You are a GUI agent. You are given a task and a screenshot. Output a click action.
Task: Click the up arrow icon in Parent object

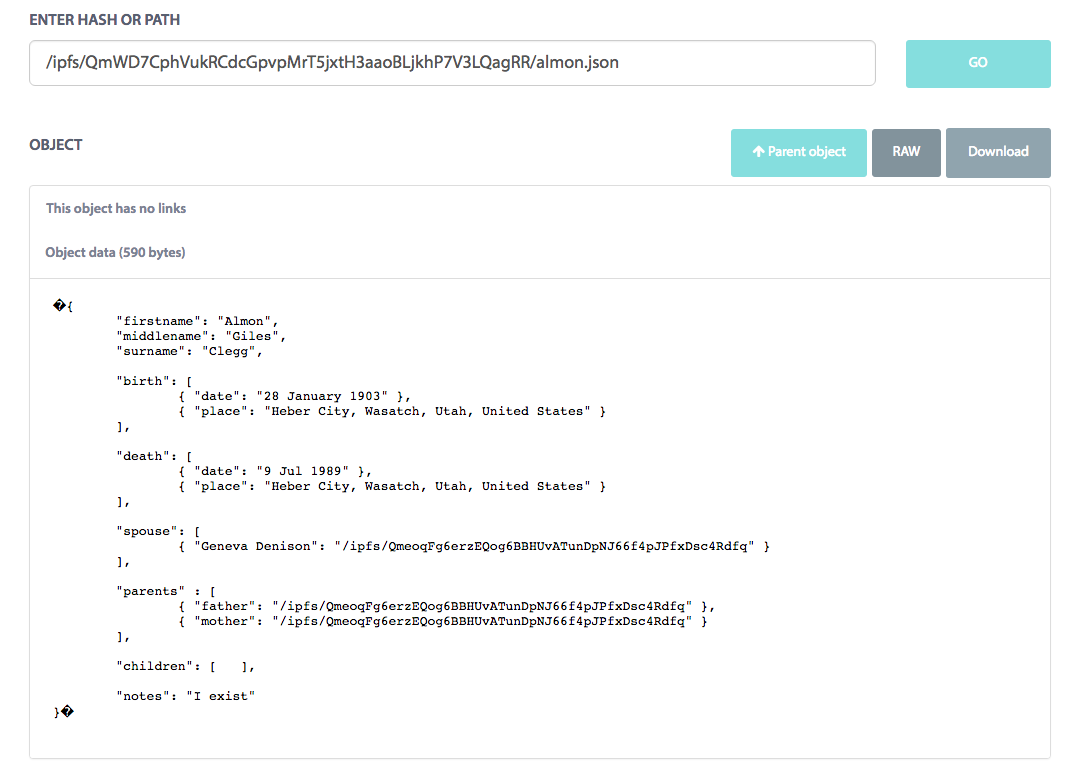tap(758, 151)
